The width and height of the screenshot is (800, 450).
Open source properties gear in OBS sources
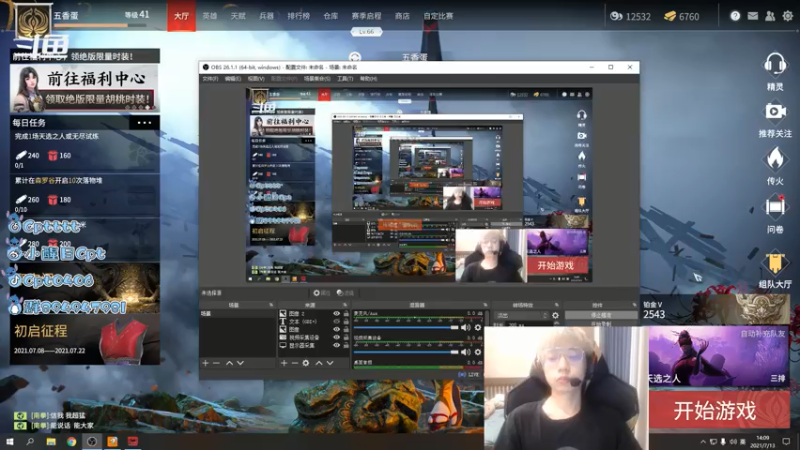pos(306,363)
